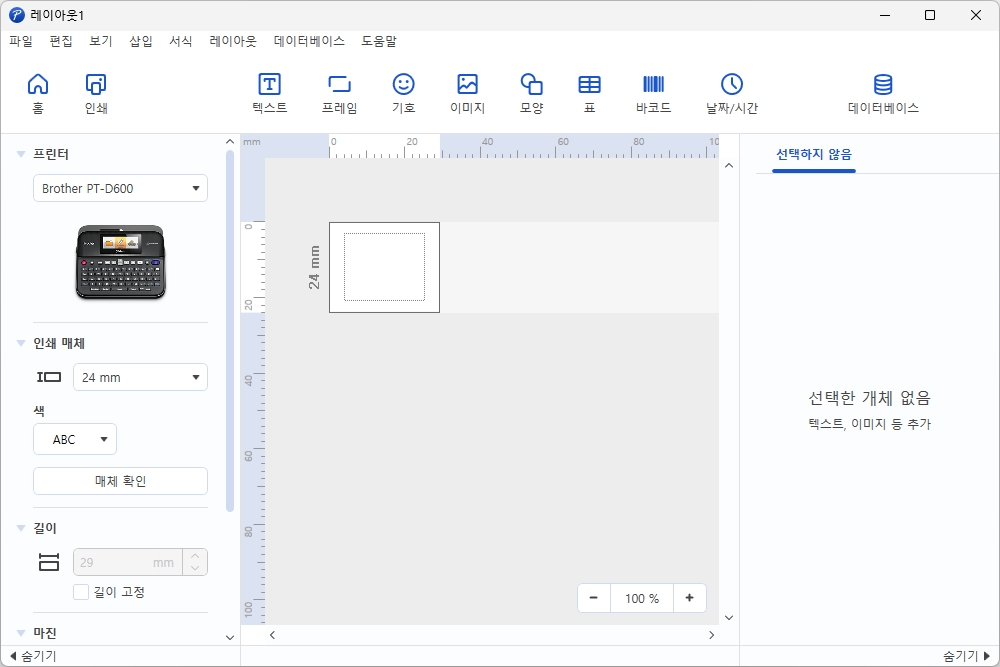Open the 레이아웃 menu
Image resolution: width=1000 pixels, height=667 pixels.
[x=233, y=41]
